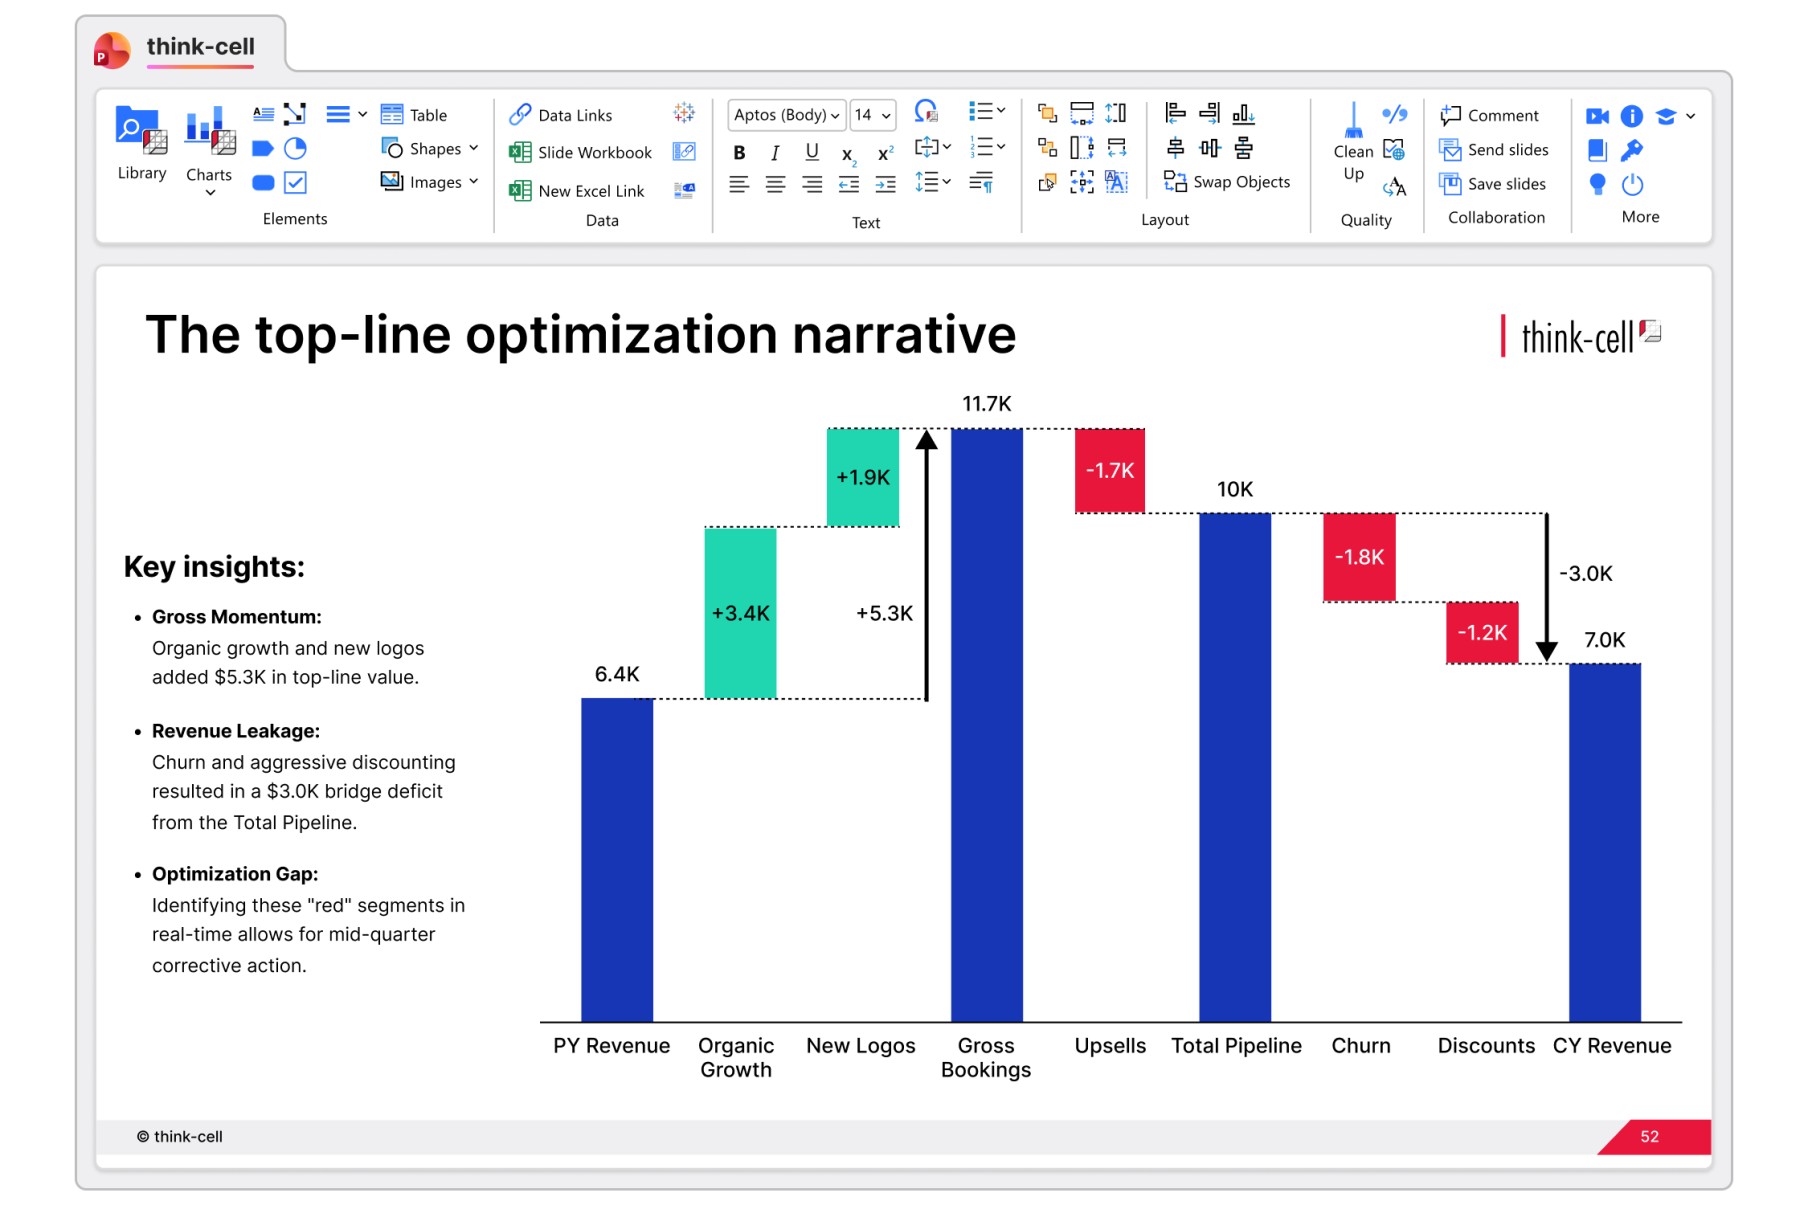Open the font size 14 dropdown

click(872, 115)
